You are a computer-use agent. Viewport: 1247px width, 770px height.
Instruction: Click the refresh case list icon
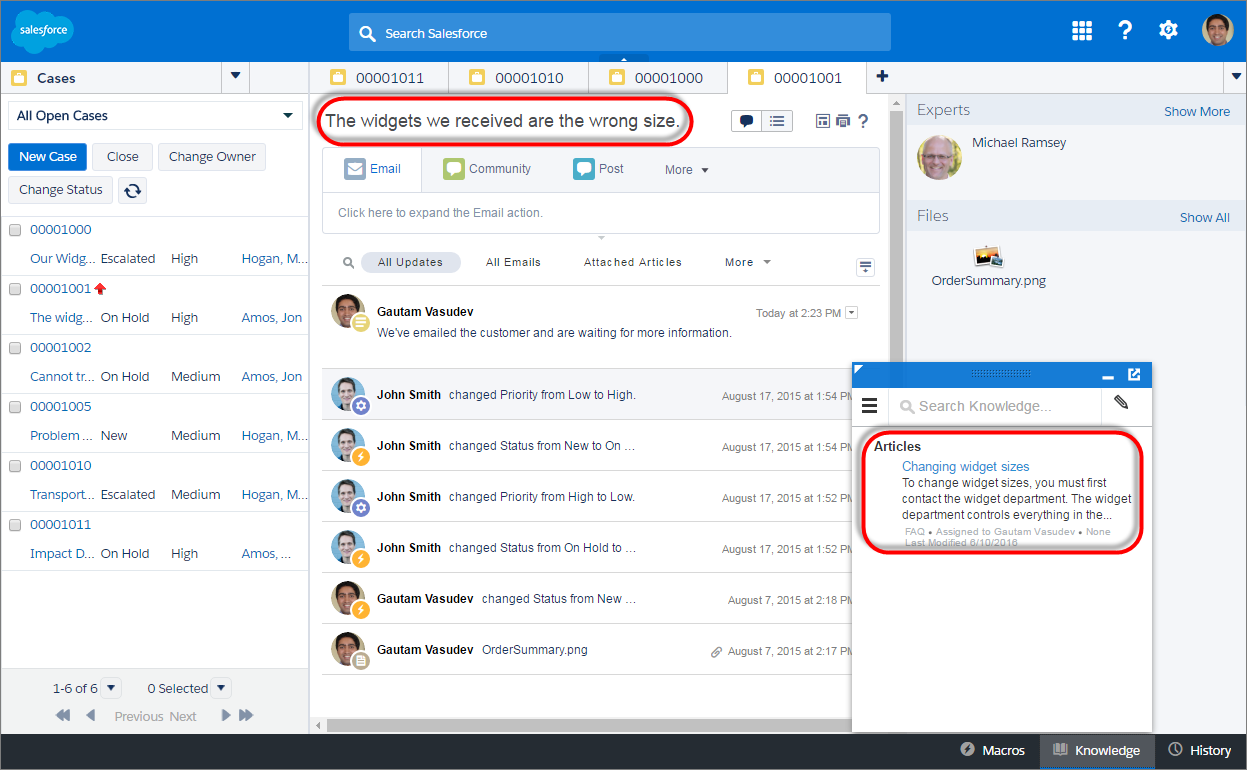click(132, 190)
